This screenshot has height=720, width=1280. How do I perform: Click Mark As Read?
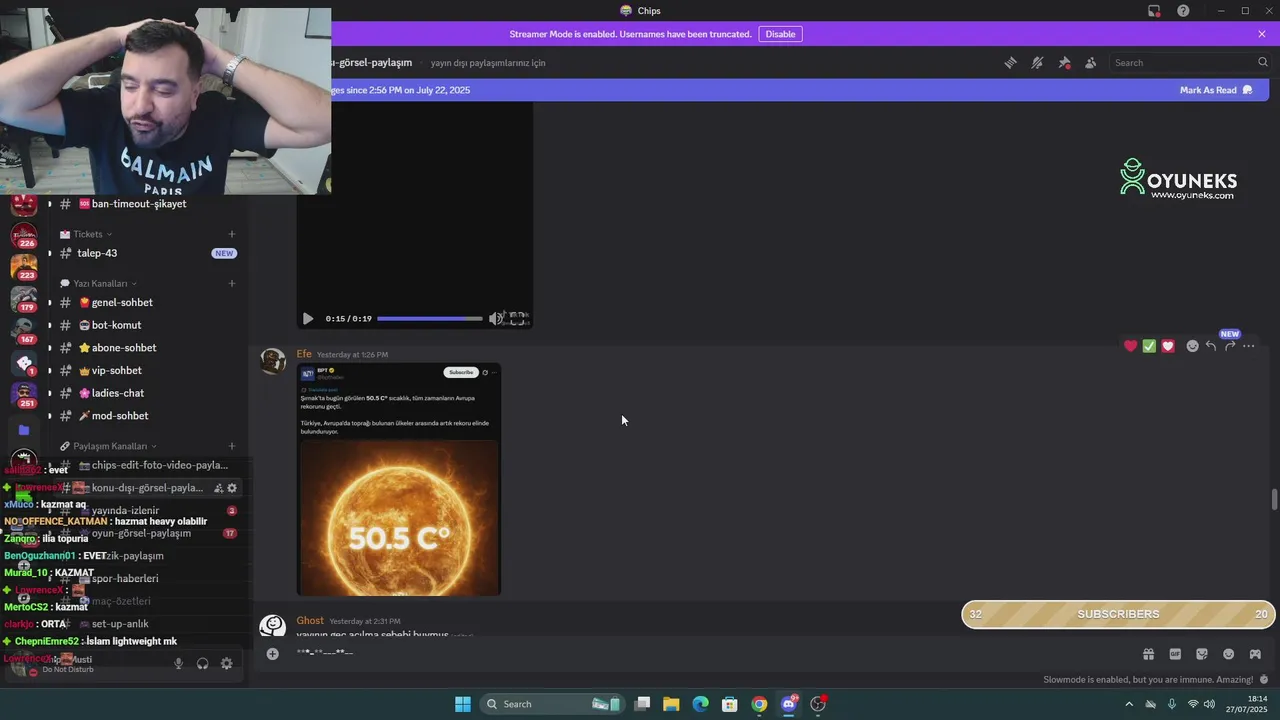click(1216, 90)
